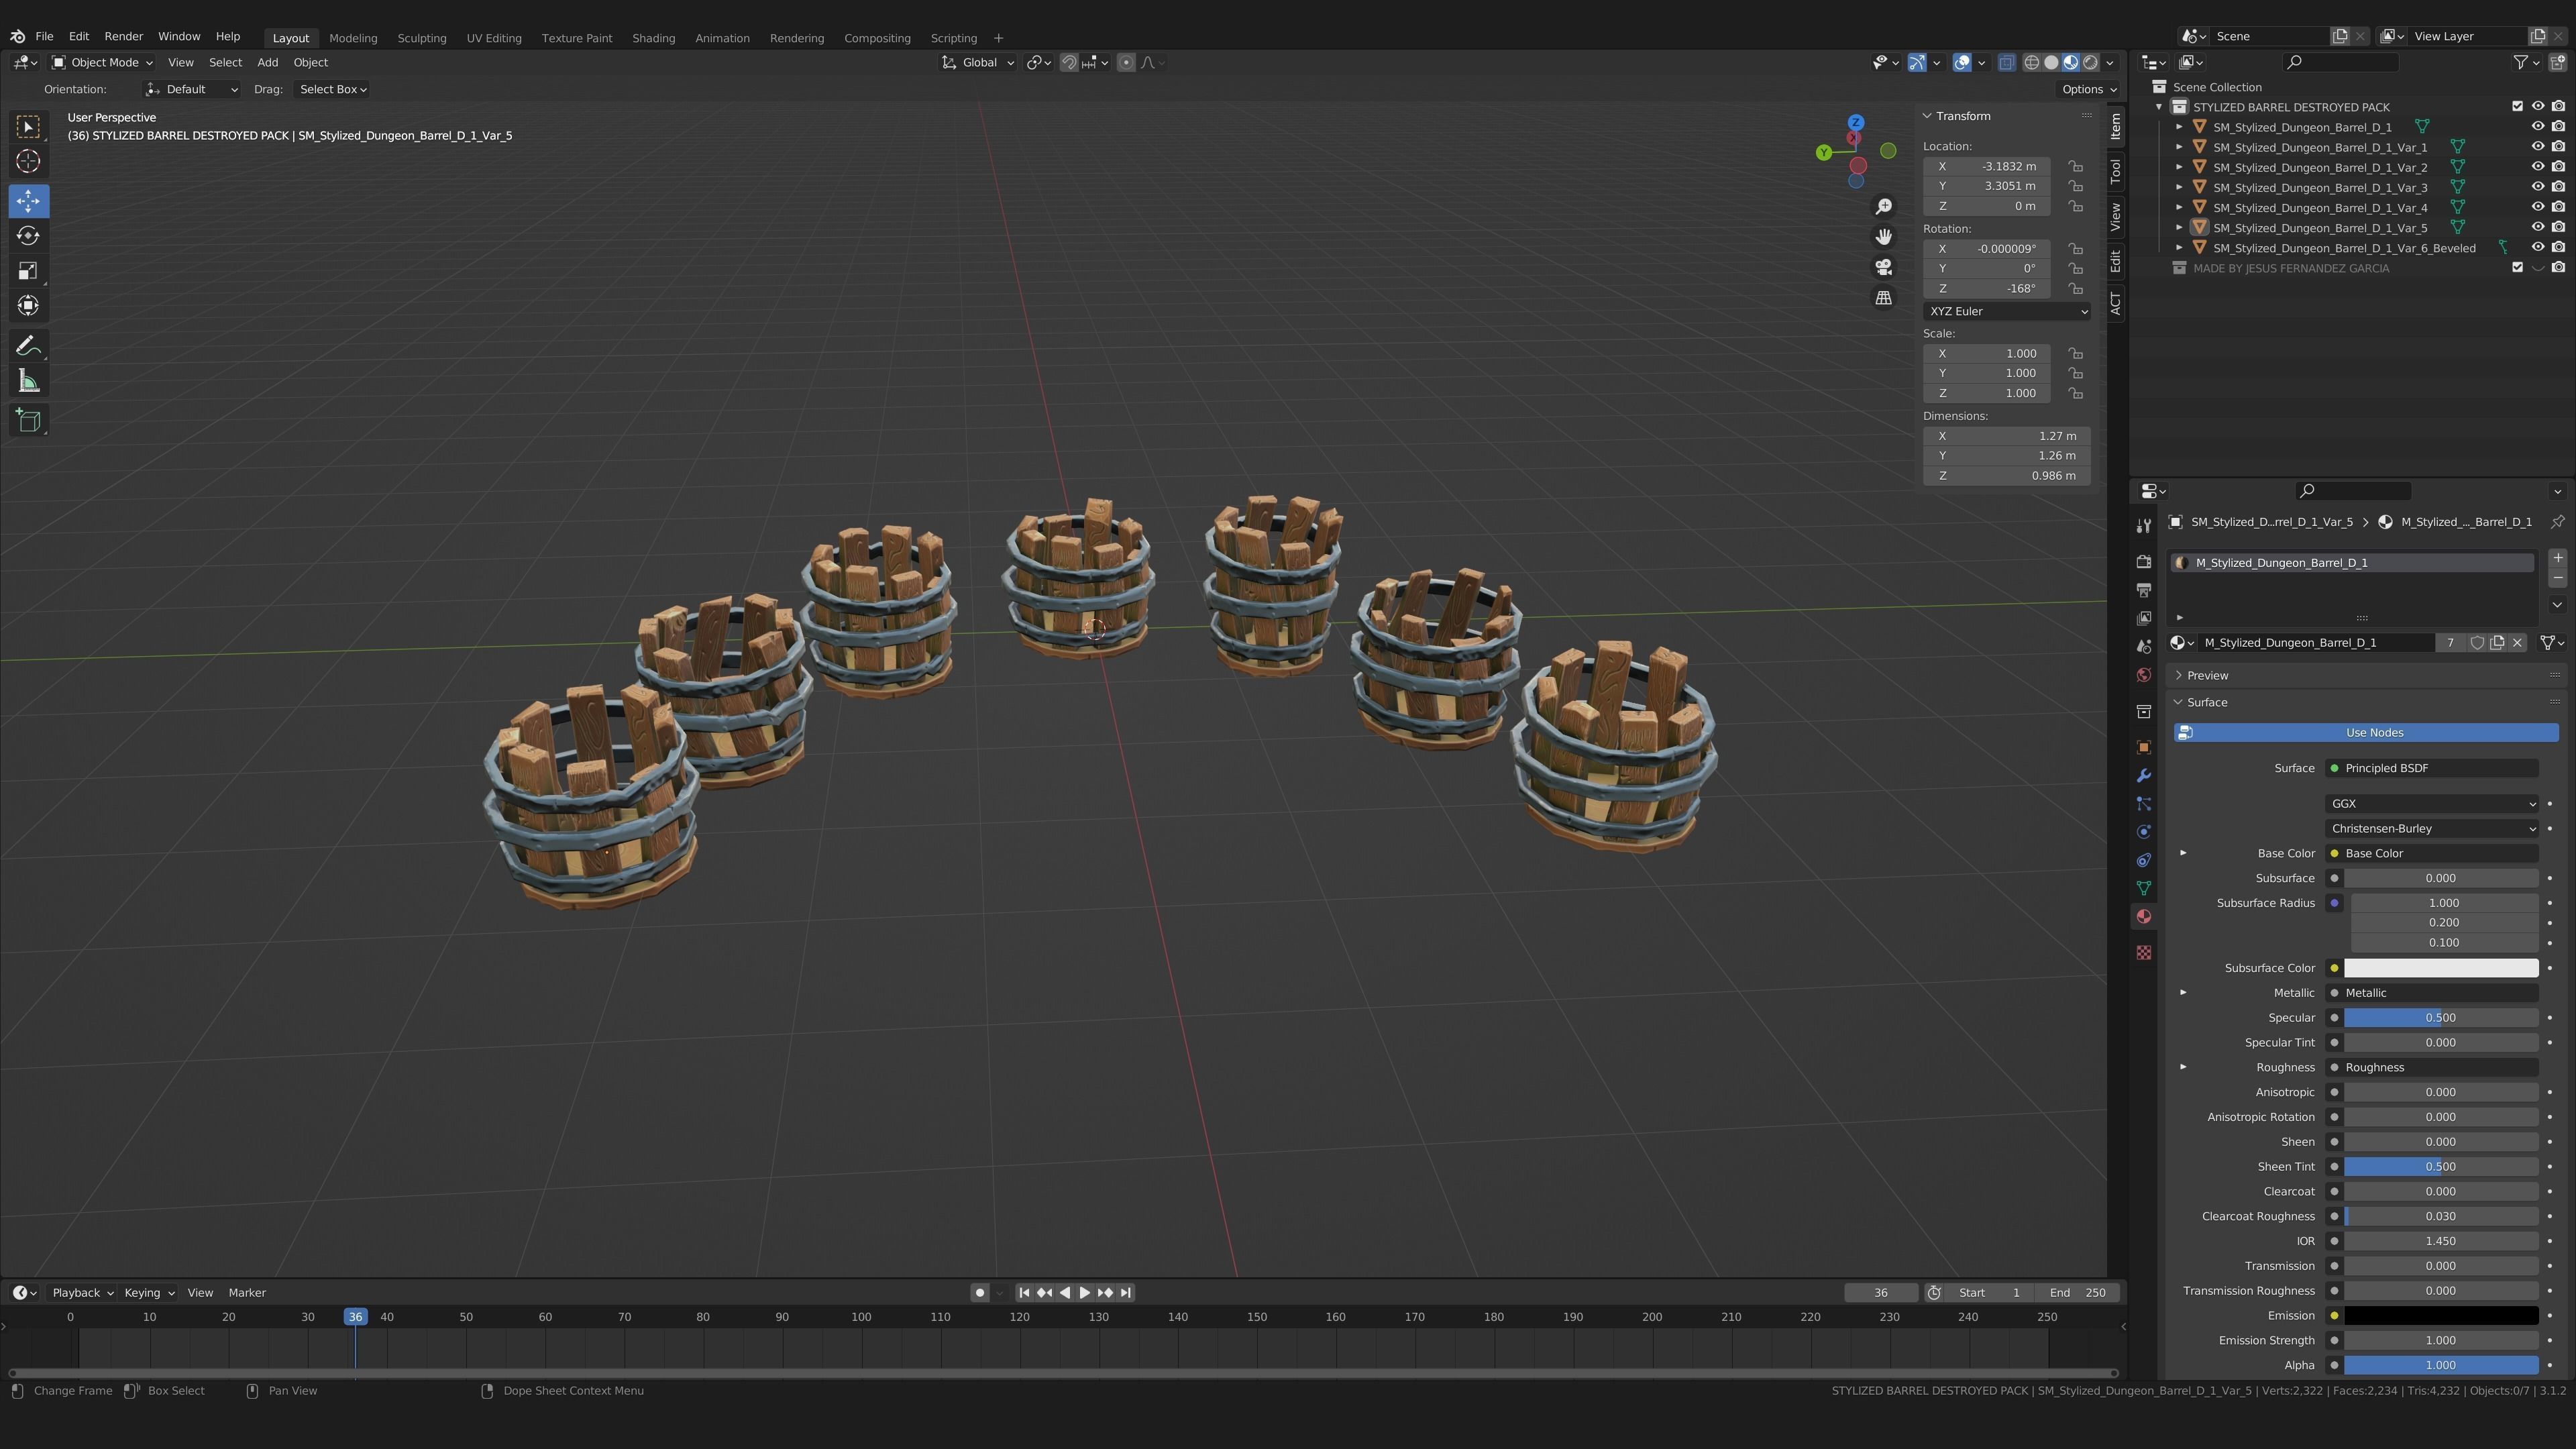
Task: Select the Annotate pencil tool
Action: click(28, 346)
